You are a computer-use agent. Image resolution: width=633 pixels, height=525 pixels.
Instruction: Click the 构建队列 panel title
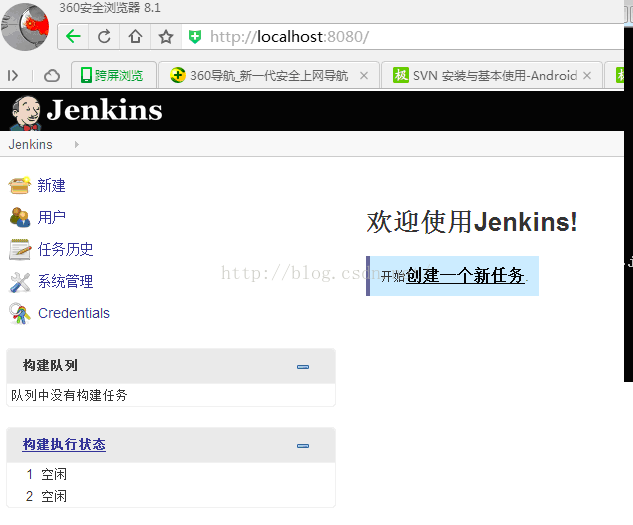(x=50, y=365)
